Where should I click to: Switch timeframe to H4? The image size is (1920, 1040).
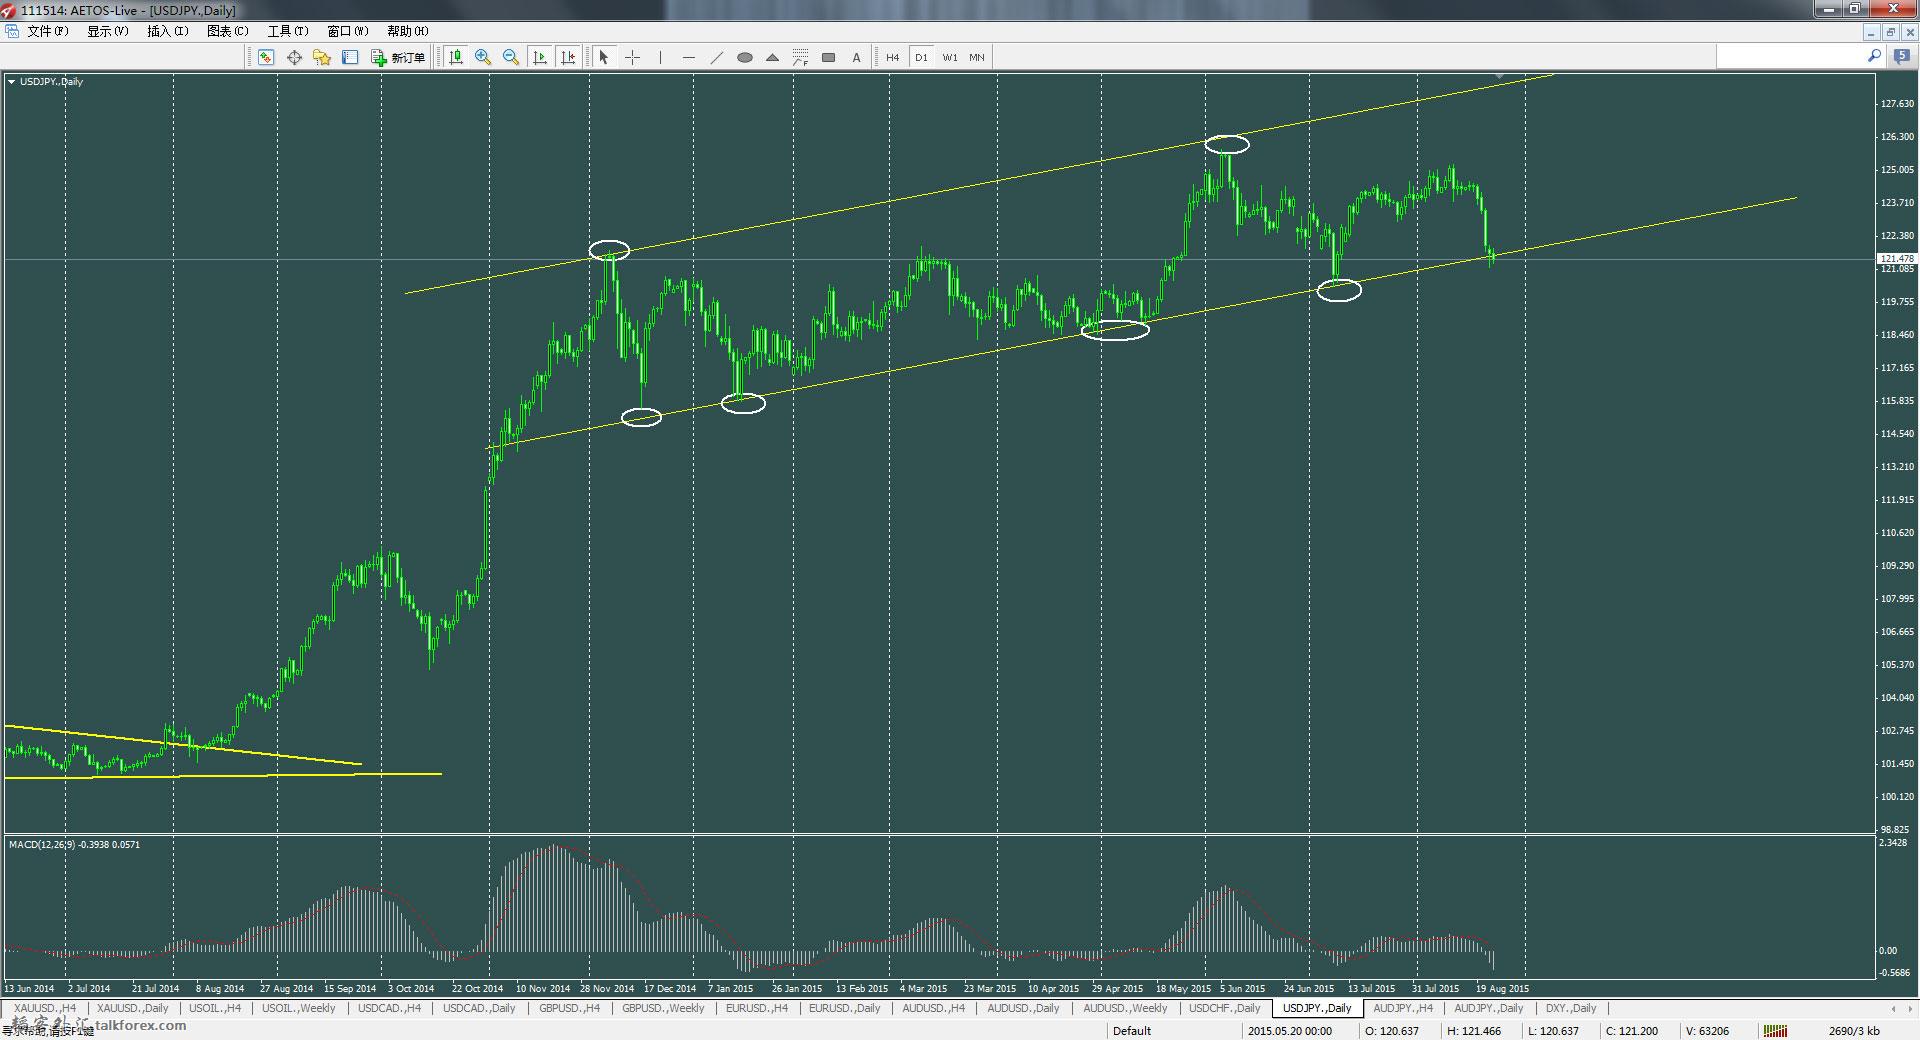point(892,57)
